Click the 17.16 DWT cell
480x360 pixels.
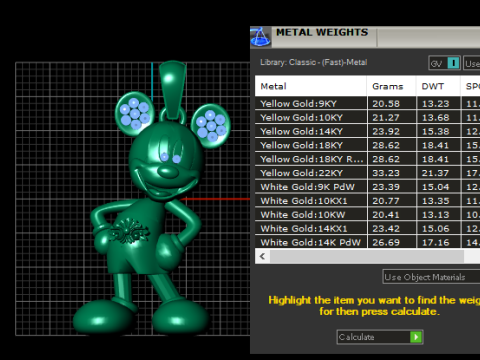(x=438, y=242)
